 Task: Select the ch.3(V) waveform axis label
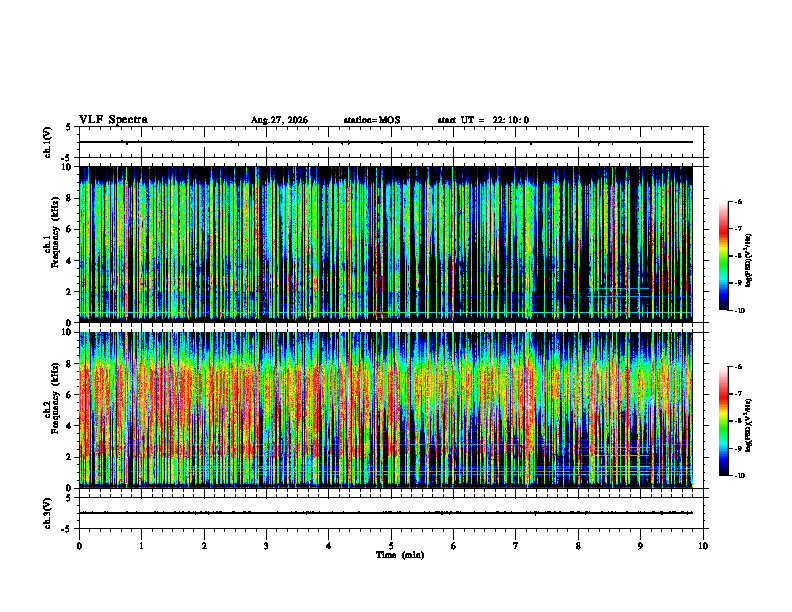(x=47, y=513)
